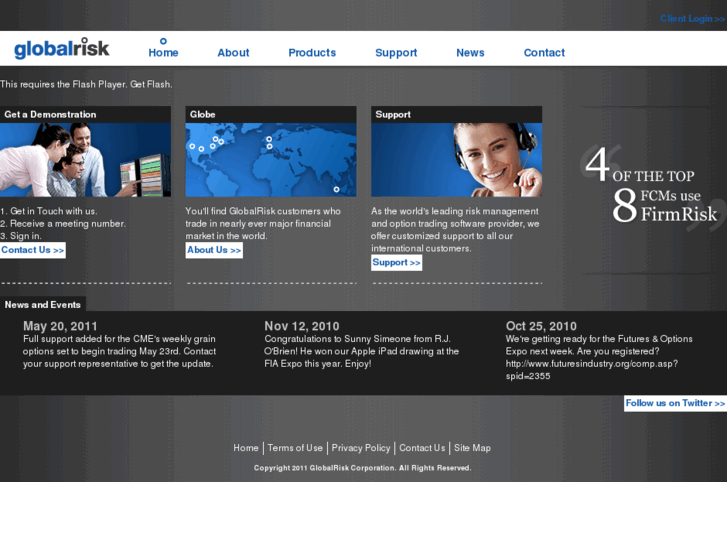Image resolution: width=727 pixels, height=545 pixels.
Task: Open the footer Privacy Policy link
Action: (361, 448)
